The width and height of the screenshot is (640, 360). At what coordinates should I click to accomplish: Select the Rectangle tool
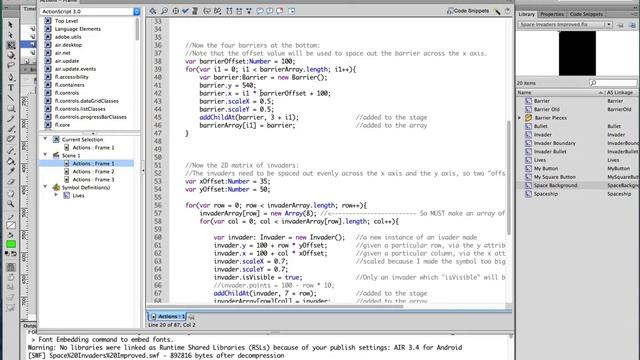pyautogui.click(x=11, y=109)
